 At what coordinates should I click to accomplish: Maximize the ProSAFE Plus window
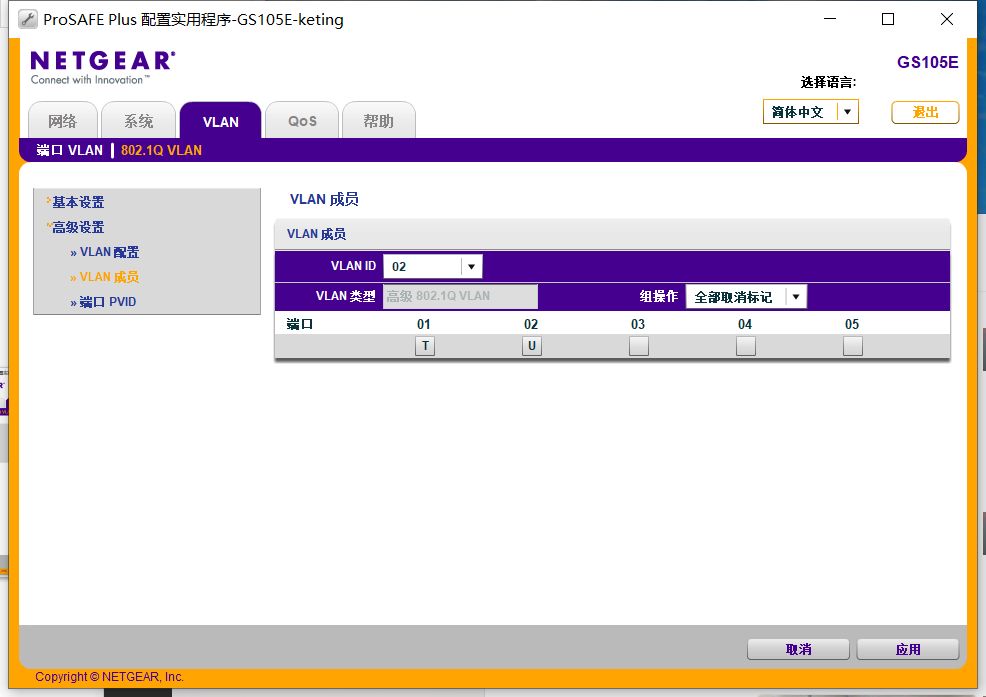[x=888, y=19]
